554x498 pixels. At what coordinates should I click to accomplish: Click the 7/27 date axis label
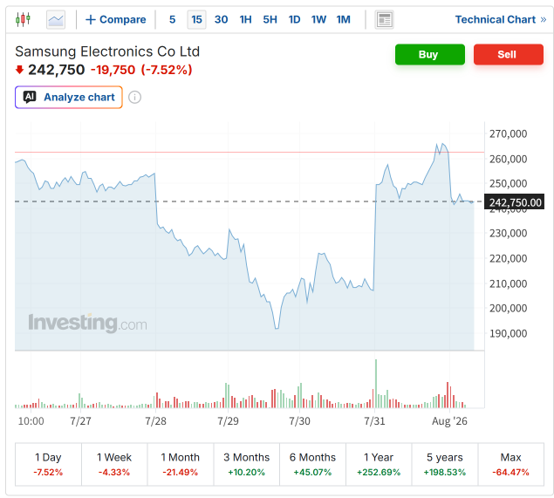pyautogui.click(x=81, y=421)
